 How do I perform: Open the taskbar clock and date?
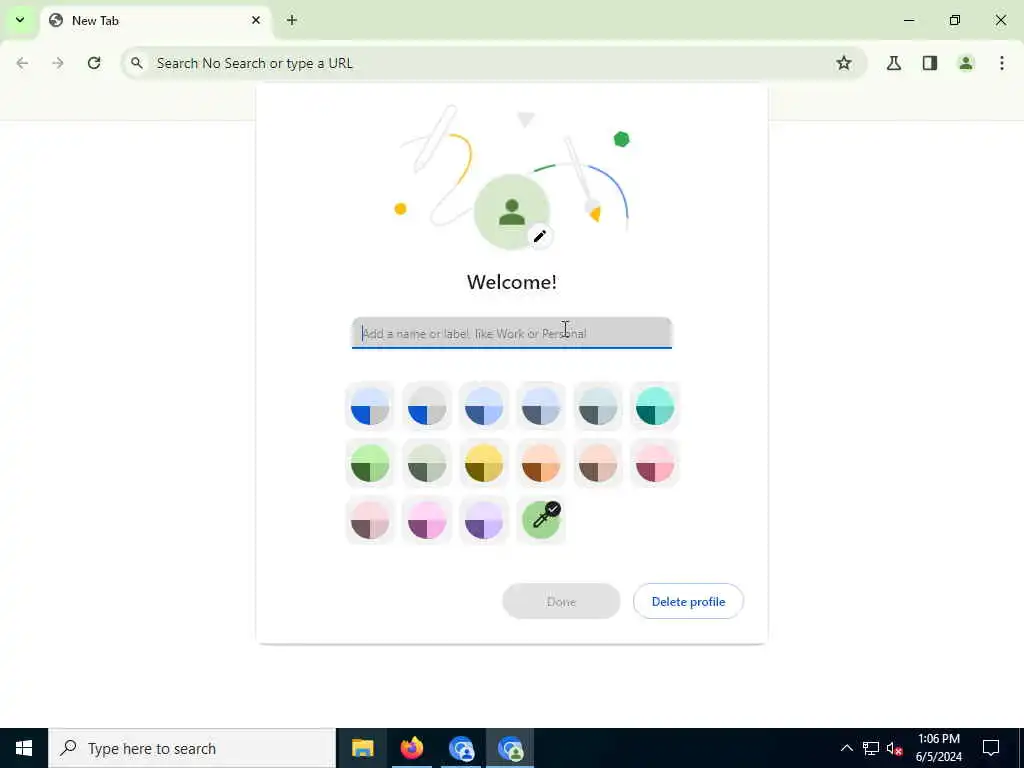tap(938, 748)
